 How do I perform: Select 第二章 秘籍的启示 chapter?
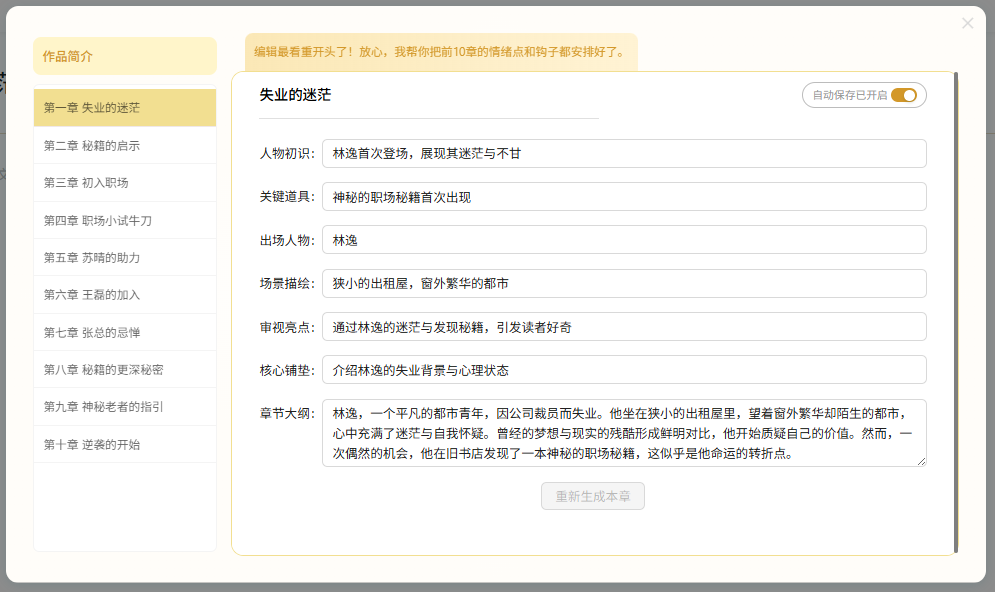click(125, 145)
